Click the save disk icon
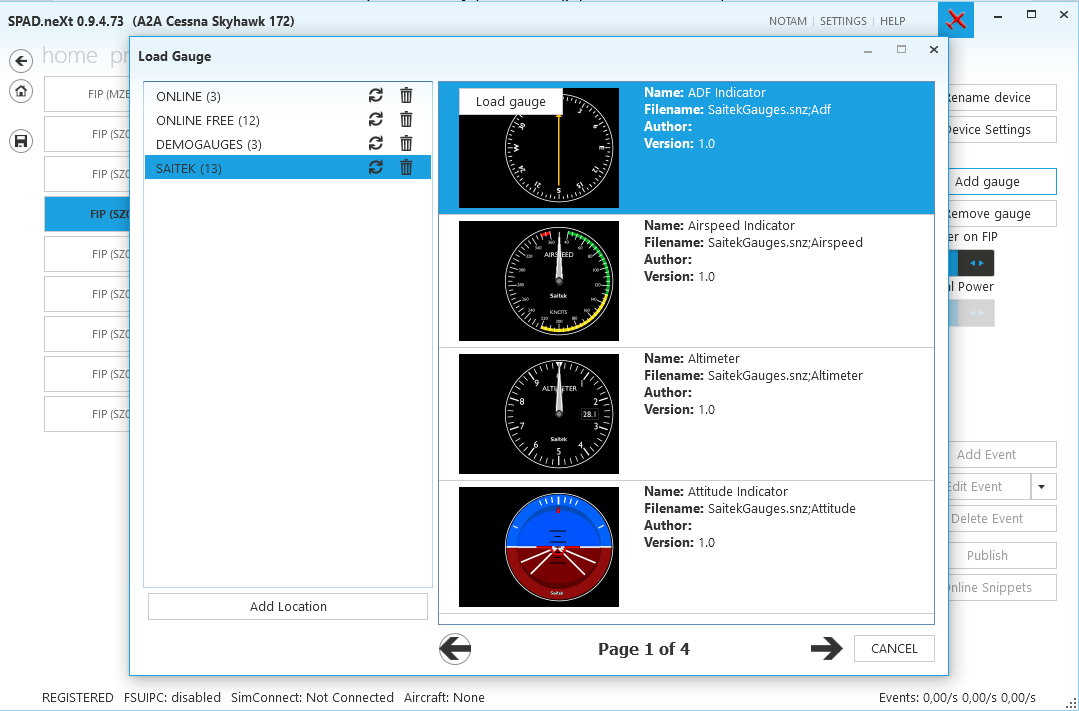The width and height of the screenshot is (1079, 711). pyautogui.click(x=21, y=141)
